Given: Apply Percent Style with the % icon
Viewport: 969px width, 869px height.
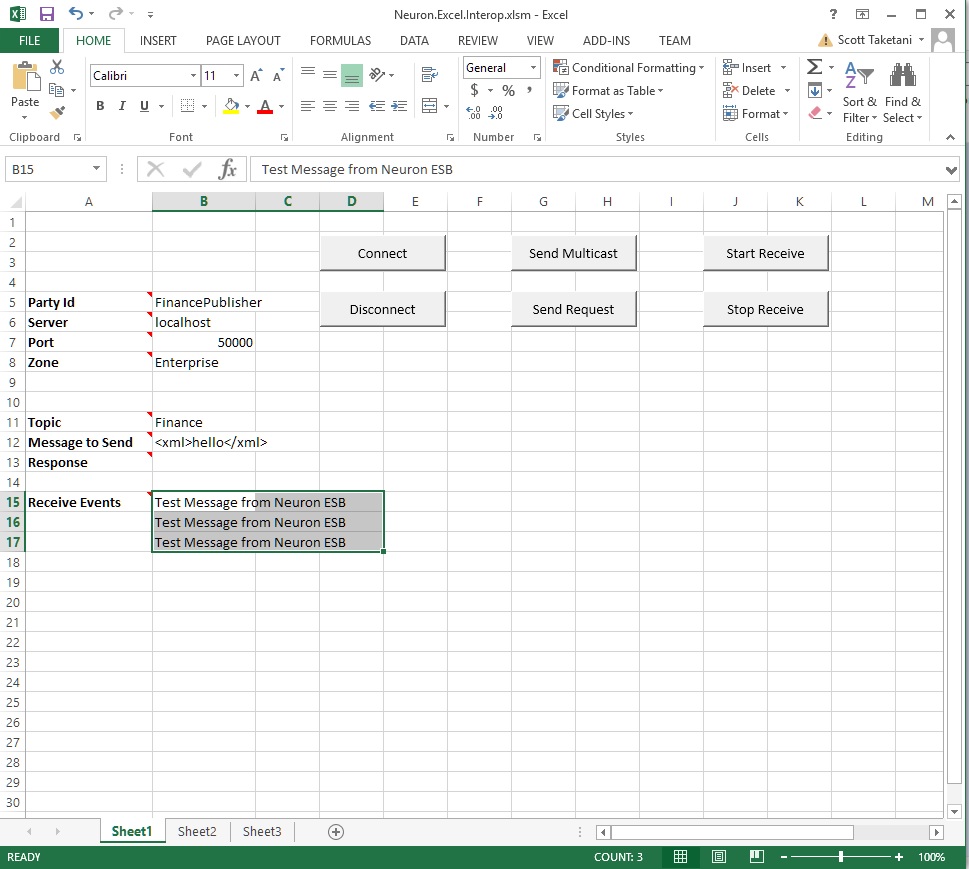Looking at the screenshot, I should pos(509,91).
